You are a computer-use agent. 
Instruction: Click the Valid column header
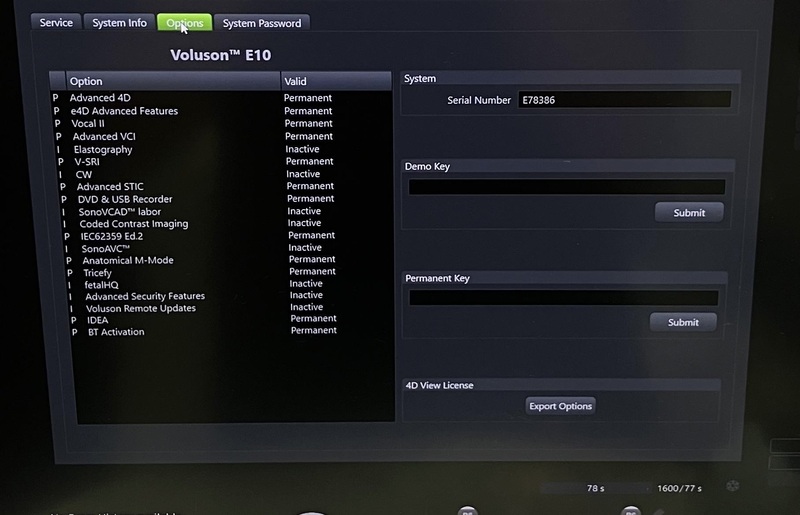[335, 81]
